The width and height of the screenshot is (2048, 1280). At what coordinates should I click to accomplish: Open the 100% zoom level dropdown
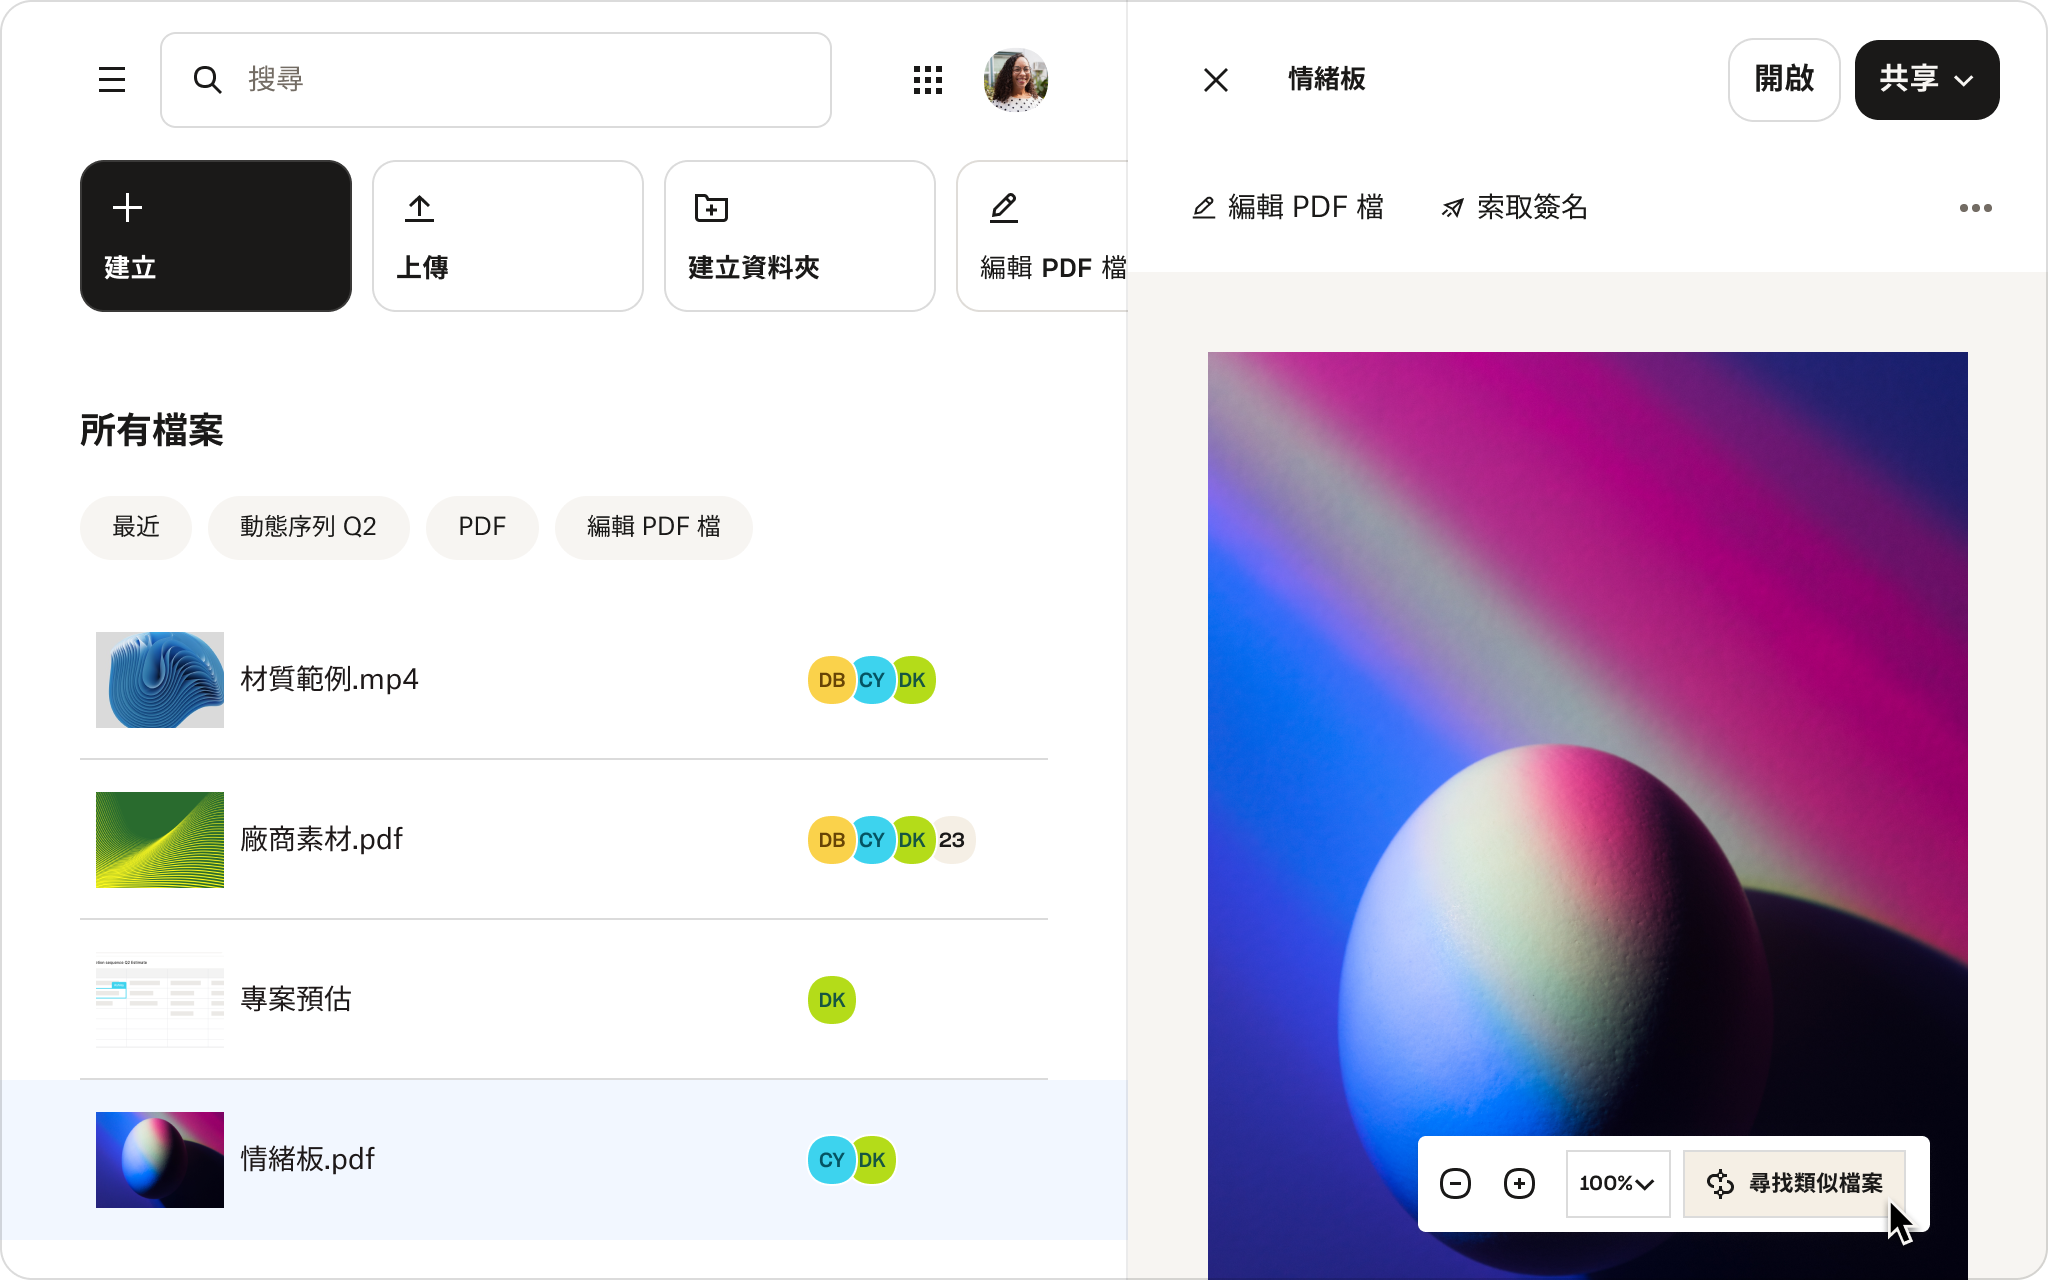coord(1618,1184)
